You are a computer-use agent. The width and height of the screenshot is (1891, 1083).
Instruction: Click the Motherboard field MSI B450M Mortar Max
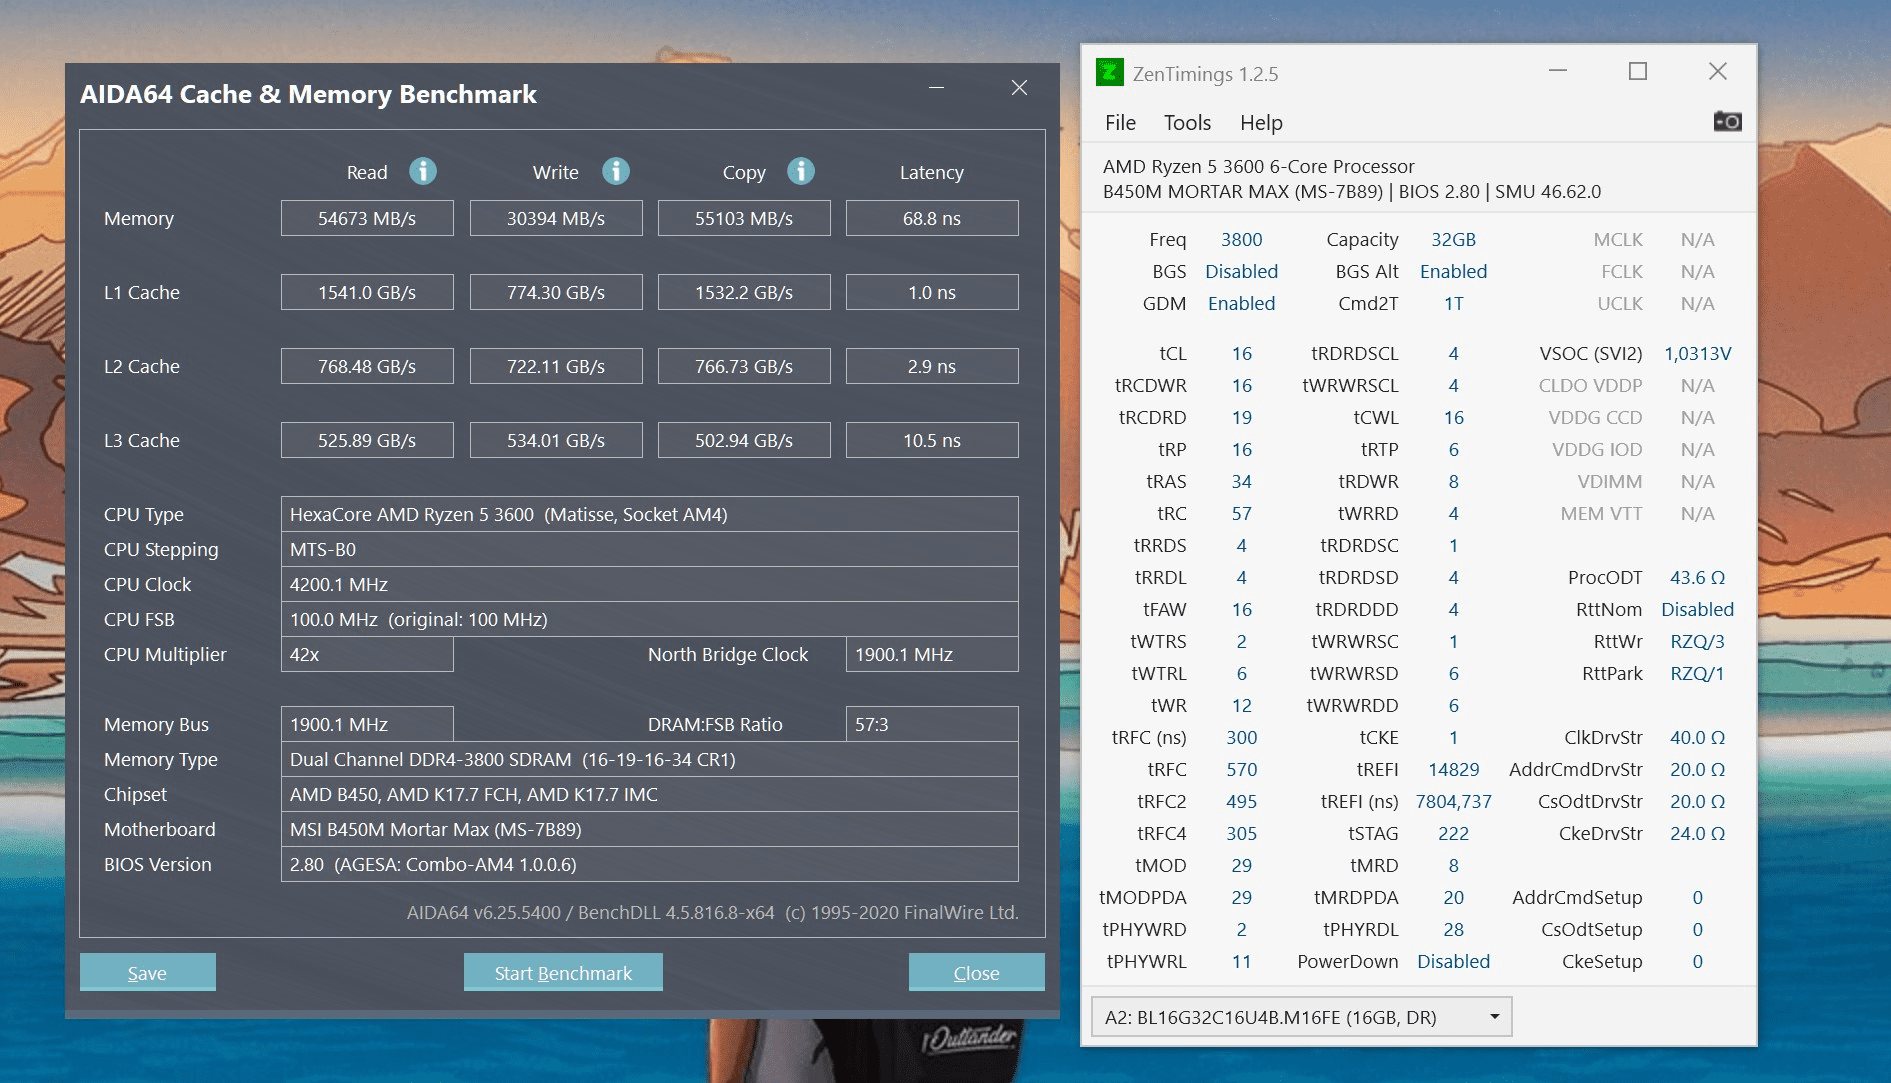click(650, 829)
